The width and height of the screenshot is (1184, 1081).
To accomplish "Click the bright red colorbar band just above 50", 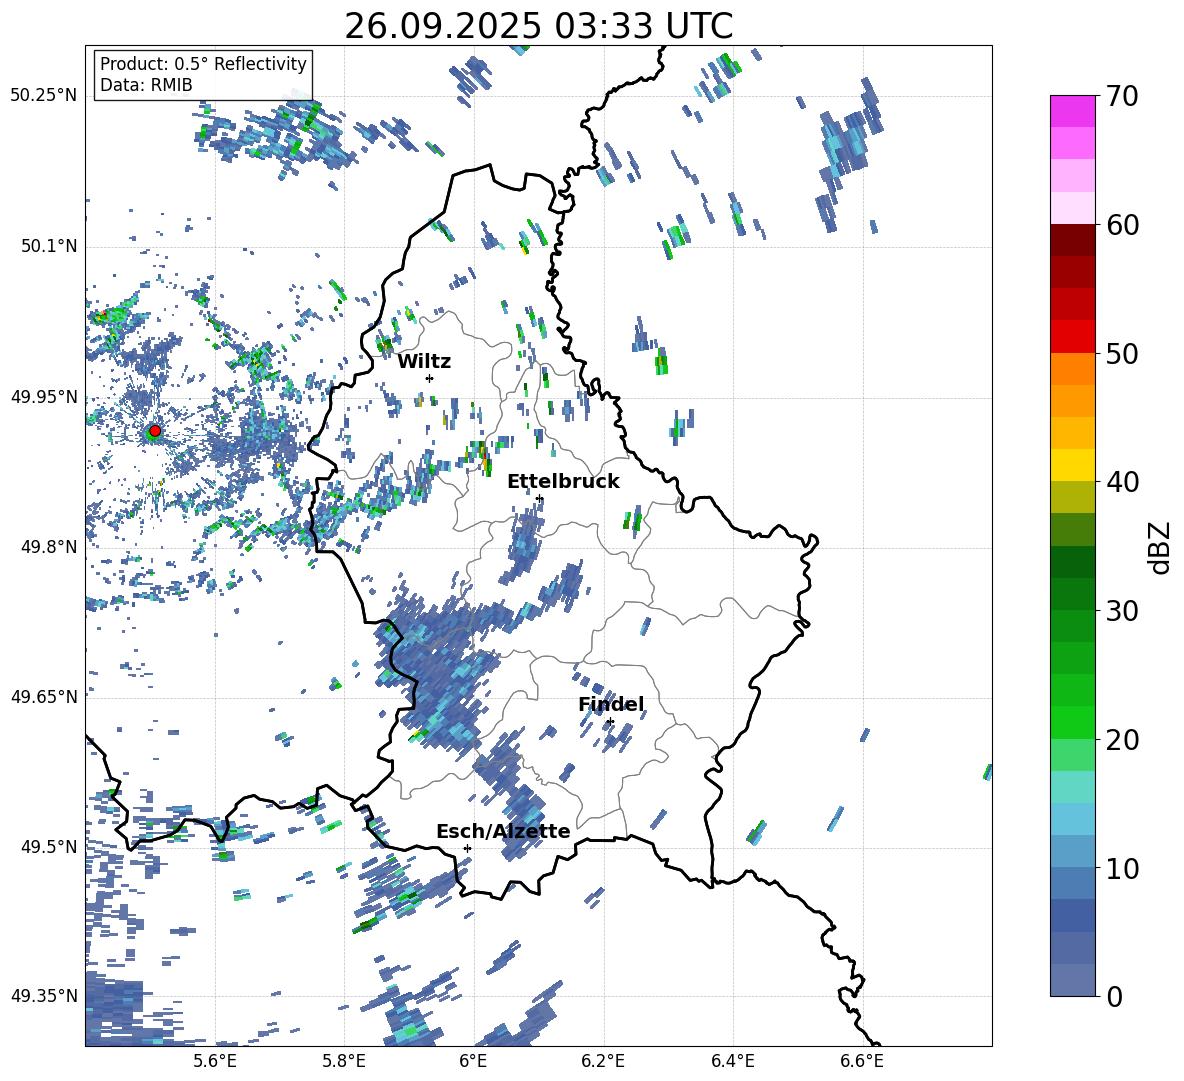I will (x=1072, y=337).
